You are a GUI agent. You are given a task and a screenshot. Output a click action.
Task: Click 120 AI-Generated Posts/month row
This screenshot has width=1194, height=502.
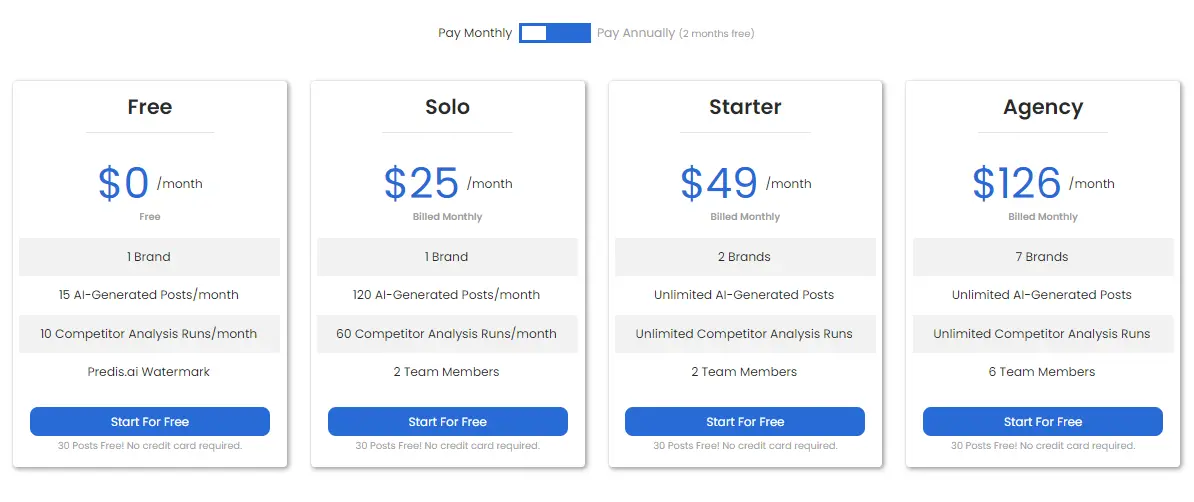click(447, 295)
